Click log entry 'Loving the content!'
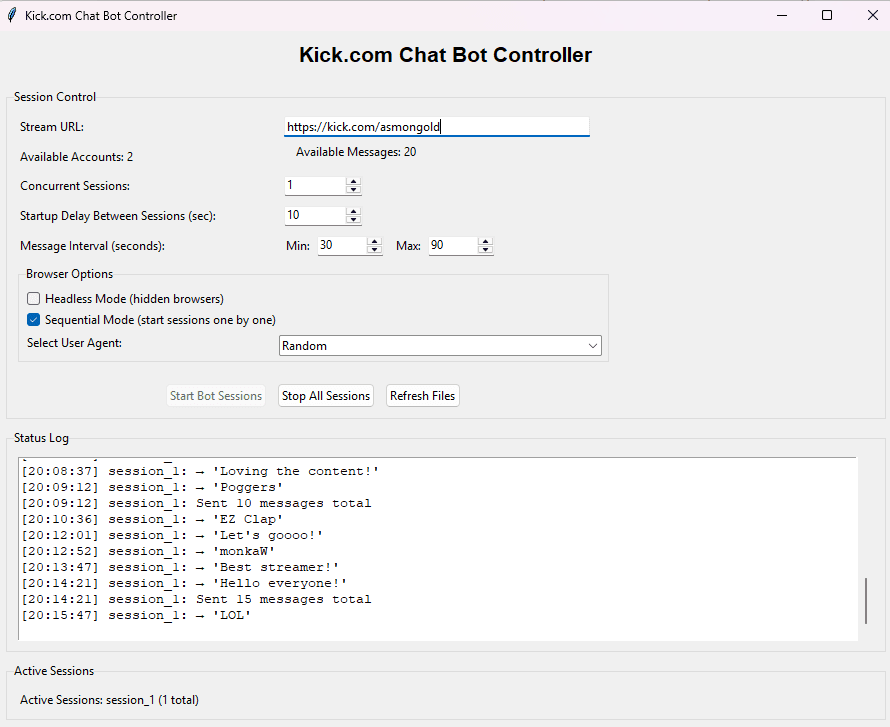890x727 pixels. tap(200, 472)
